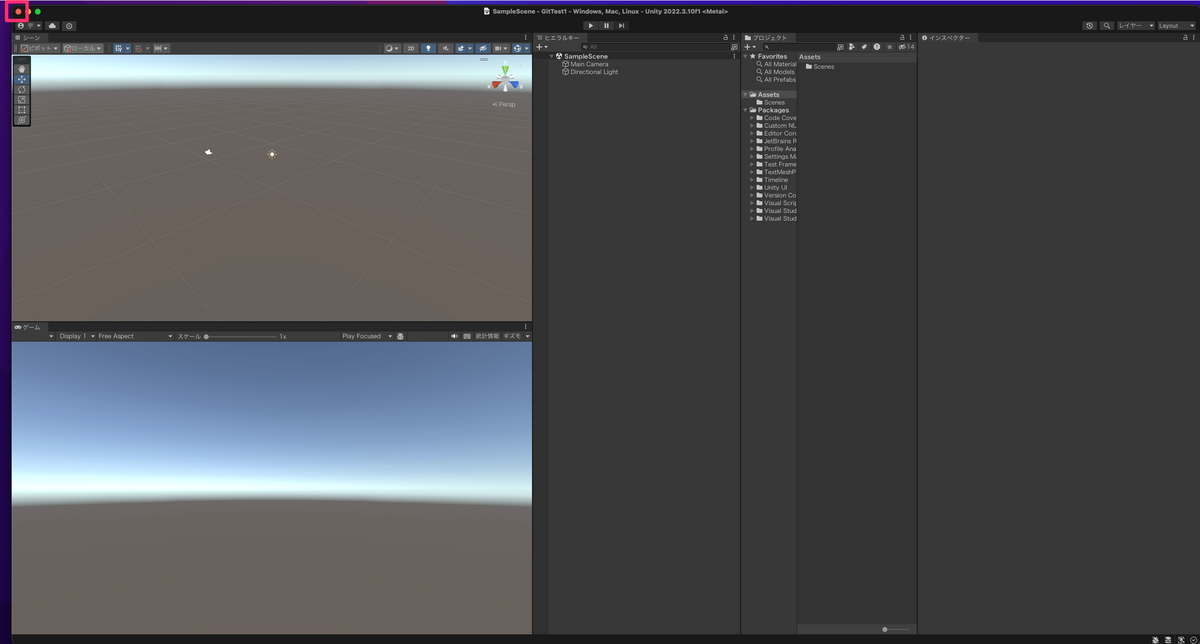
Task: Open the global search magnifier icon
Action: point(1106,26)
